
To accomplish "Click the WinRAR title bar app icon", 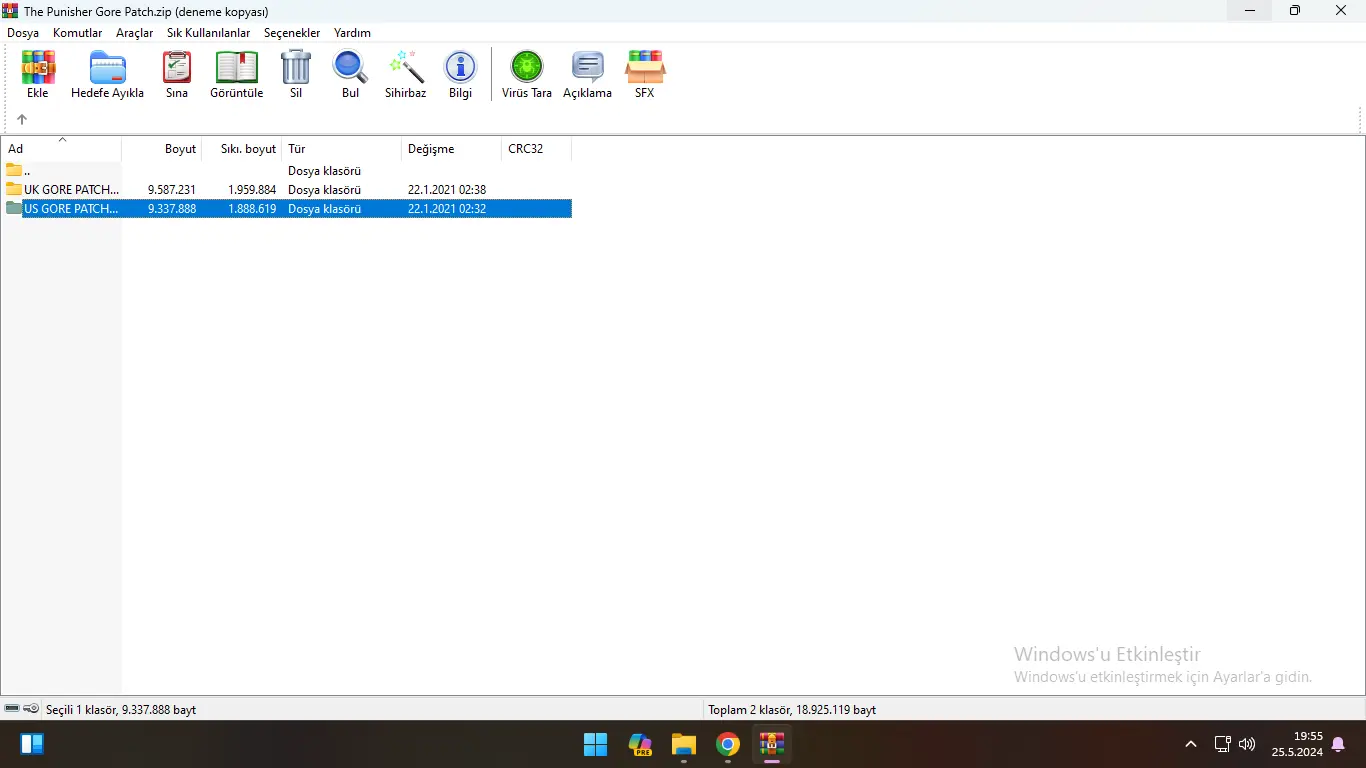I will point(11,11).
